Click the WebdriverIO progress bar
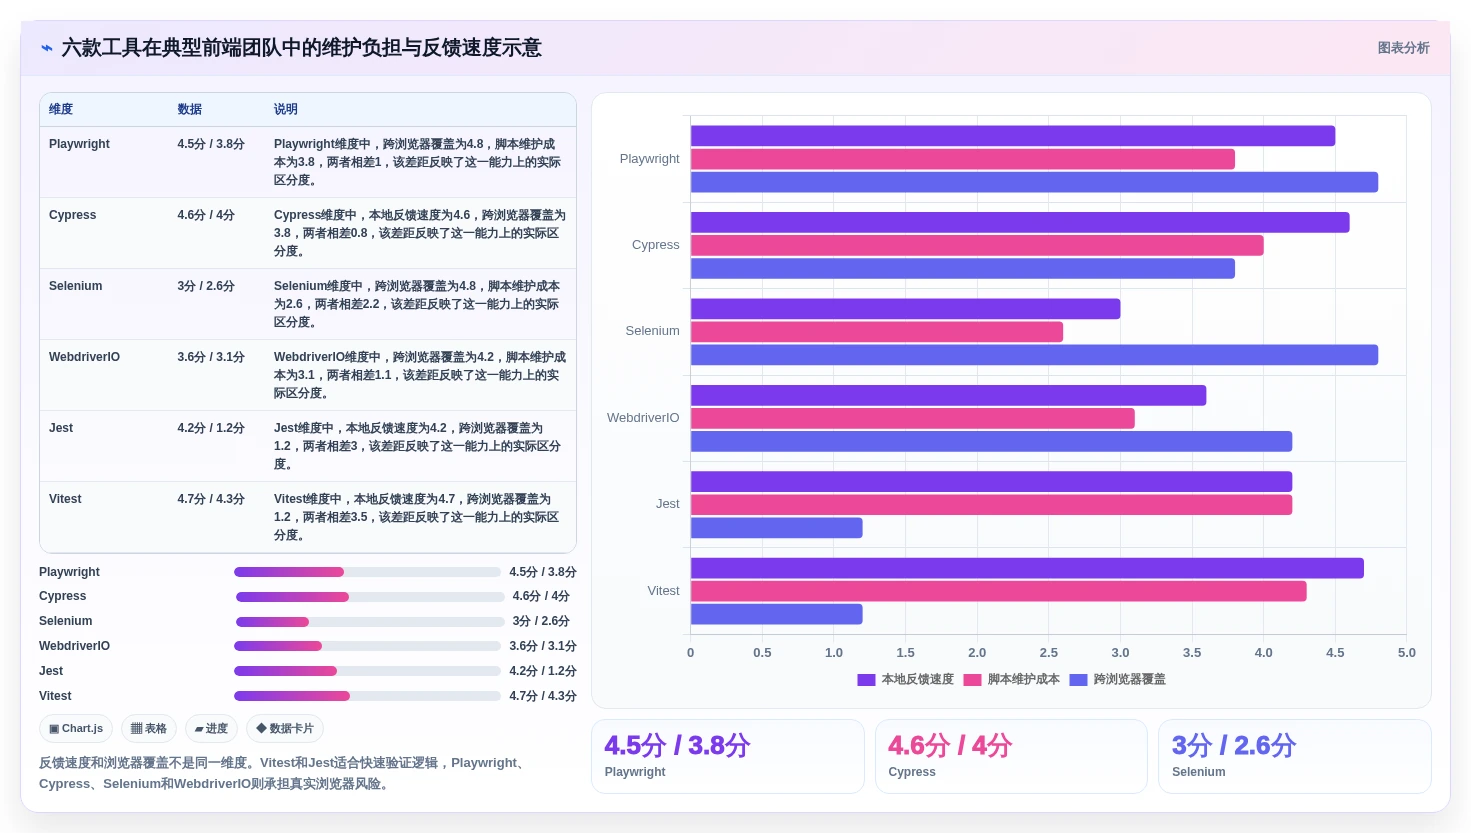 367,646
